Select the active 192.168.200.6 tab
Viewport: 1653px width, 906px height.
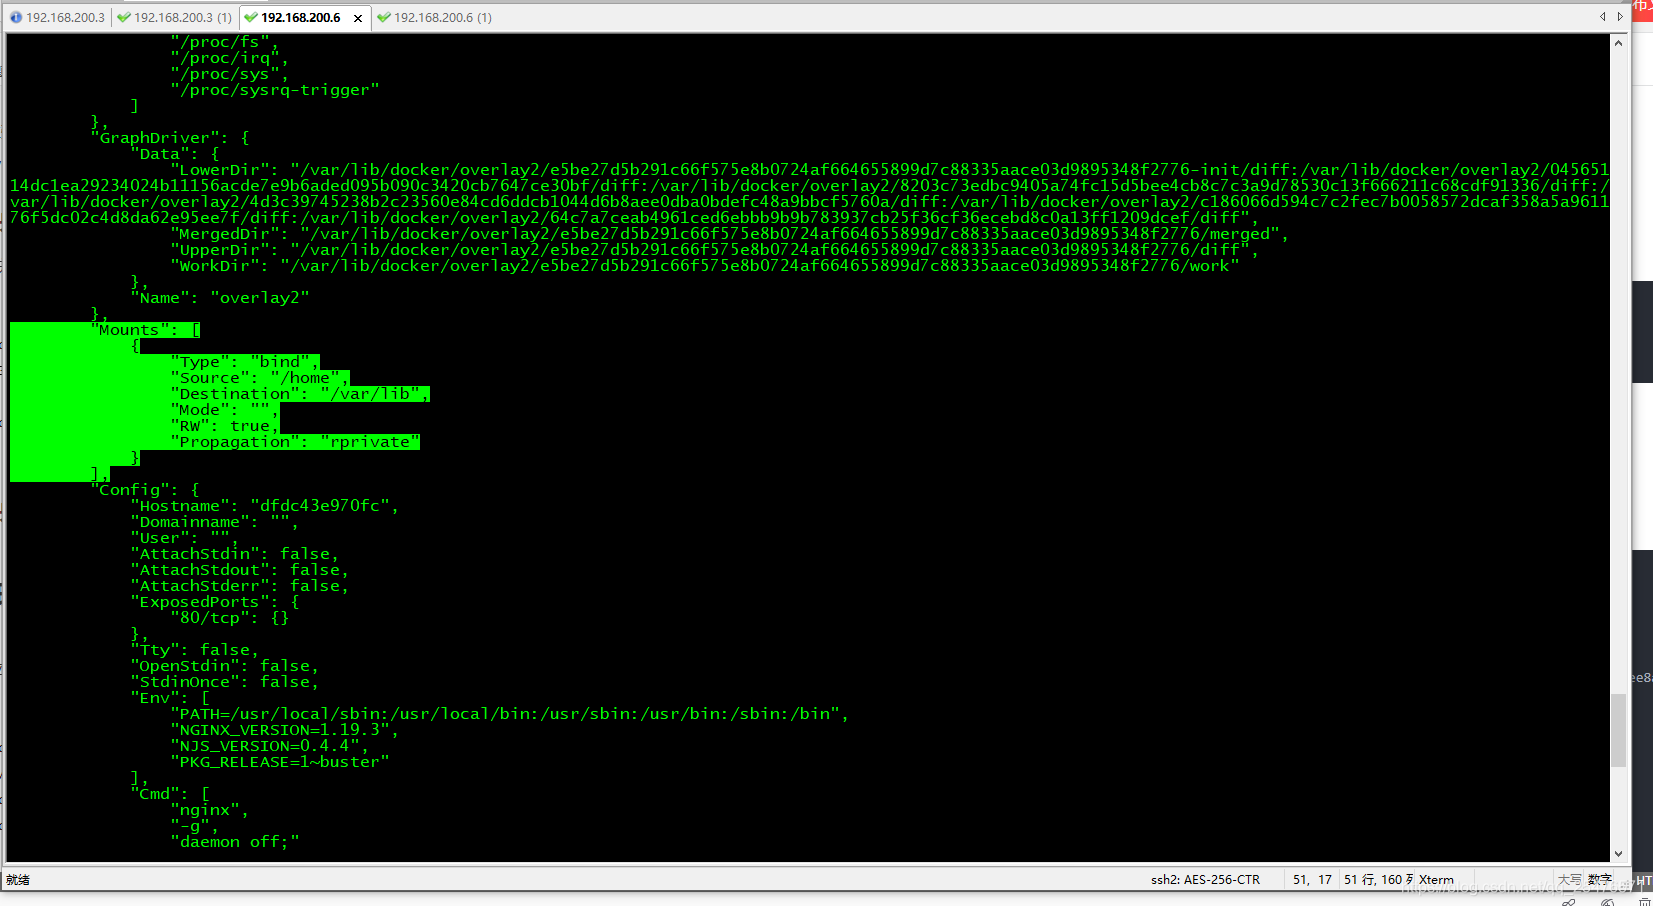300,17
